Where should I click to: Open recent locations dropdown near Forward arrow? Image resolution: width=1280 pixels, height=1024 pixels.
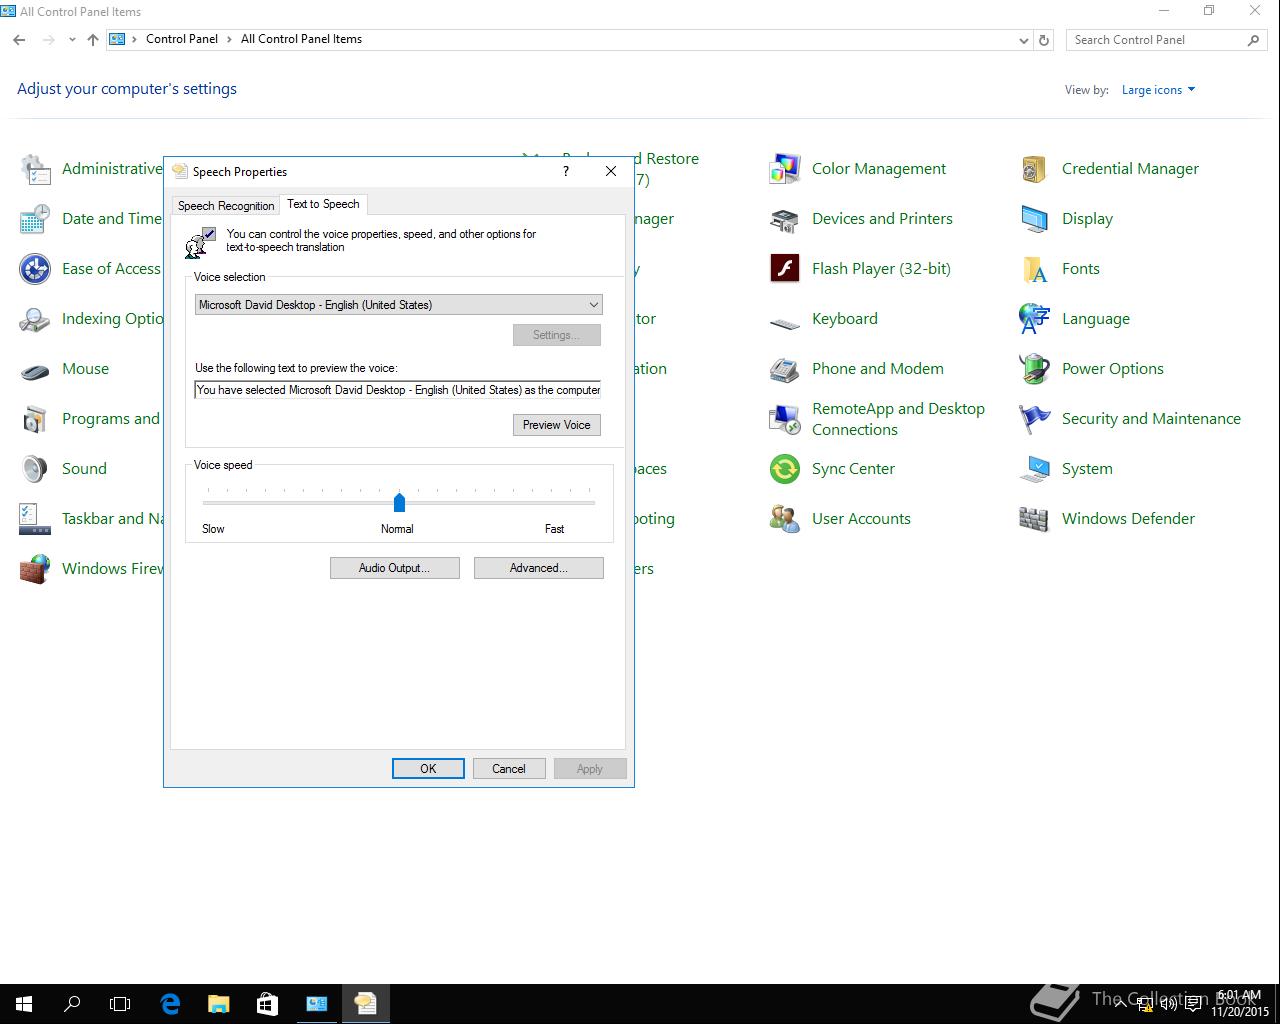click(x=72, y=40)
